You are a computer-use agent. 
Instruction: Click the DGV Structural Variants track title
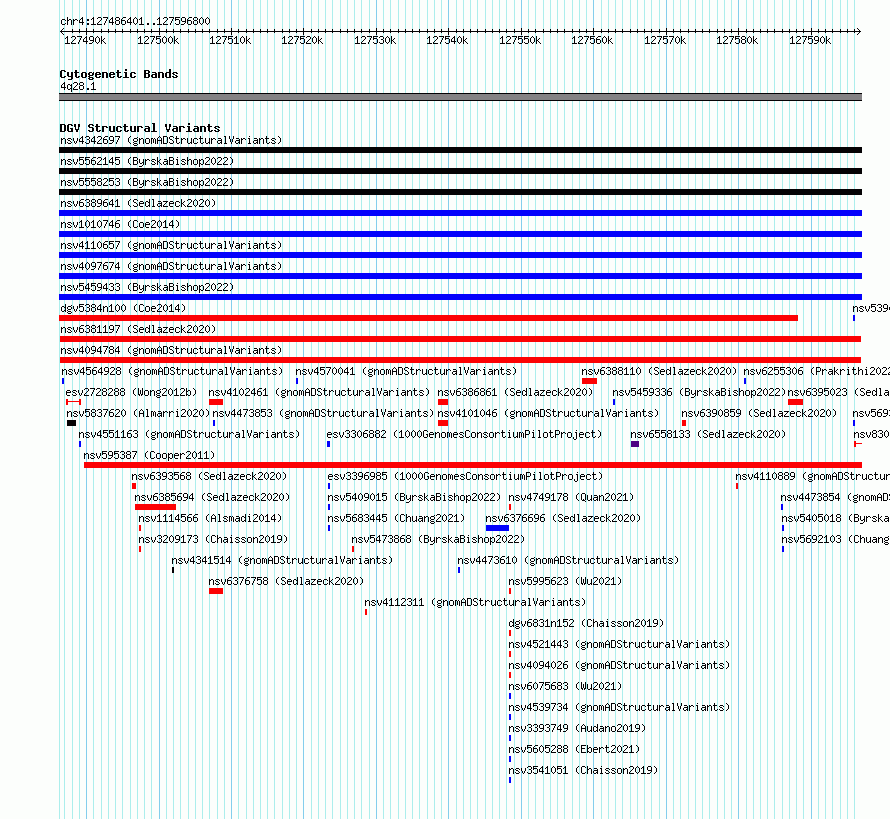(140, 128)
